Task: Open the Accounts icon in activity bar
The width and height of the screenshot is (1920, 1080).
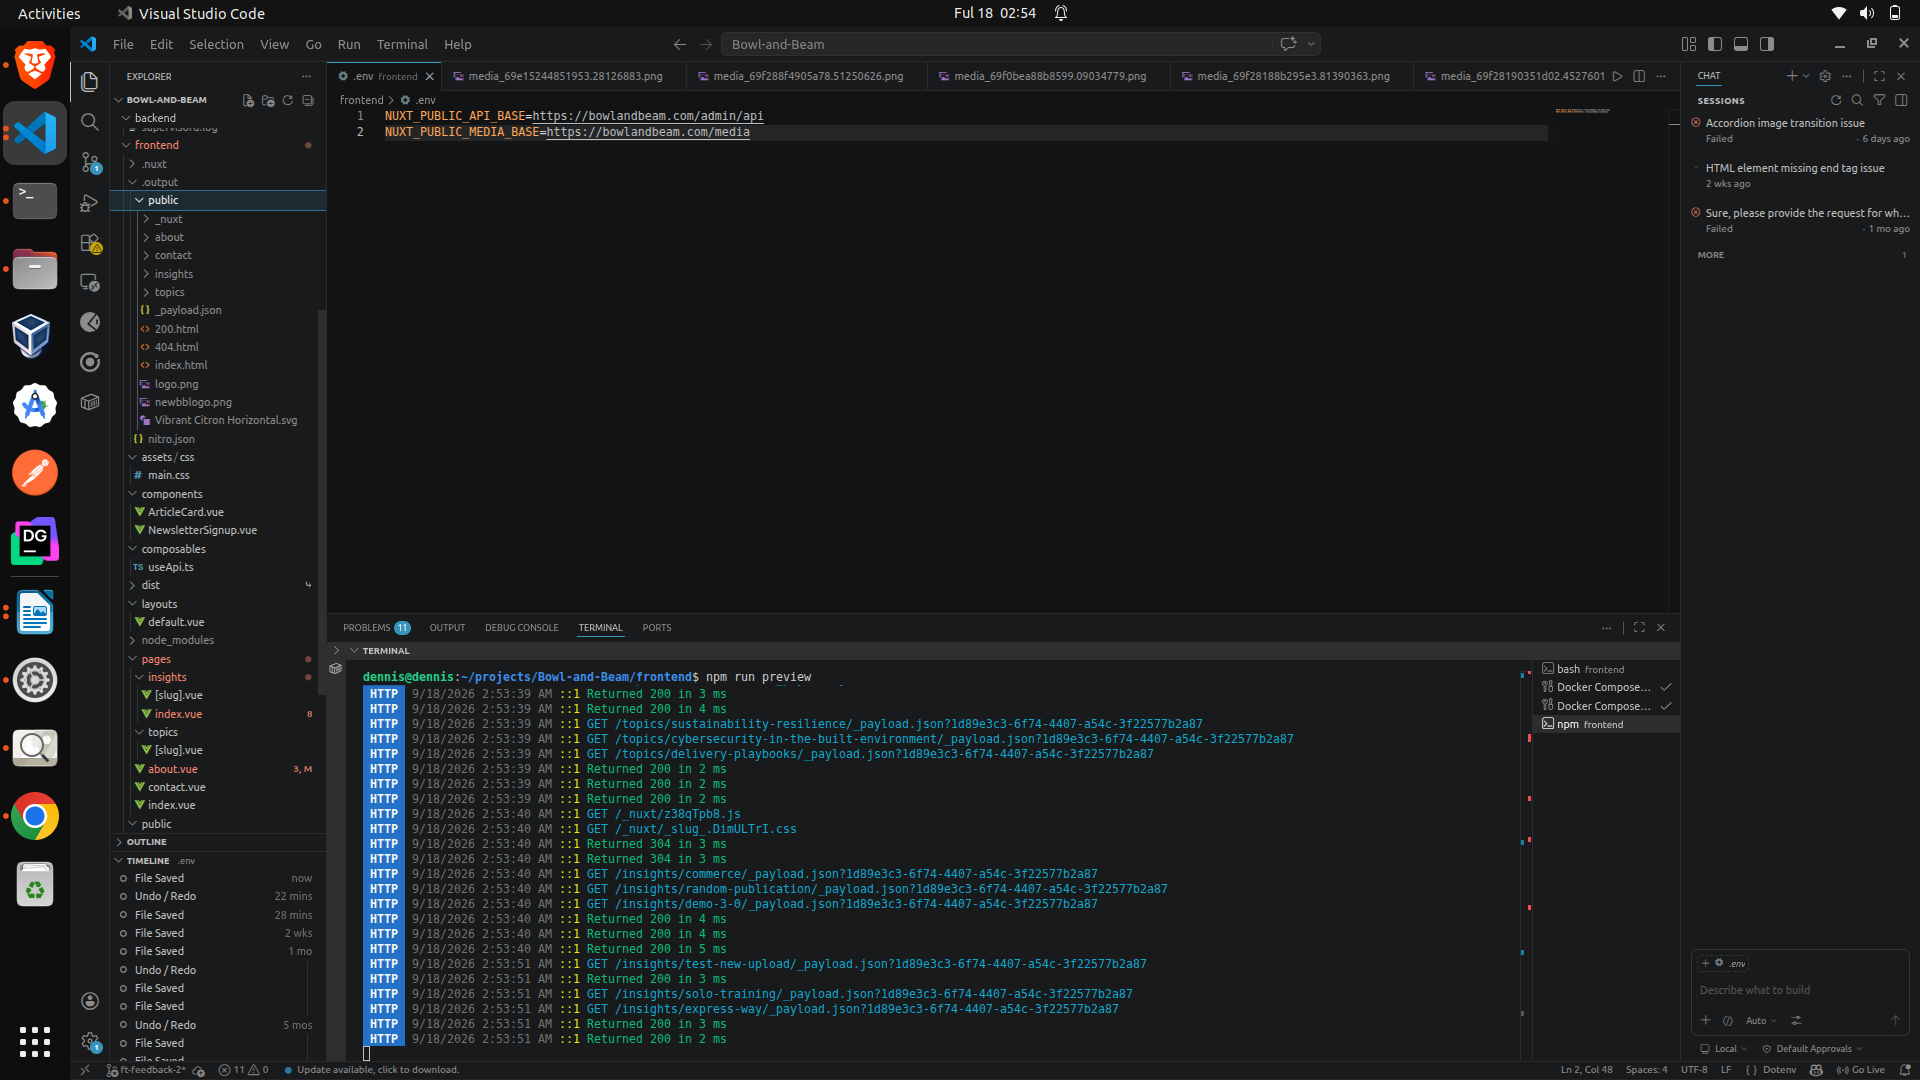Action: [90, 1001]
